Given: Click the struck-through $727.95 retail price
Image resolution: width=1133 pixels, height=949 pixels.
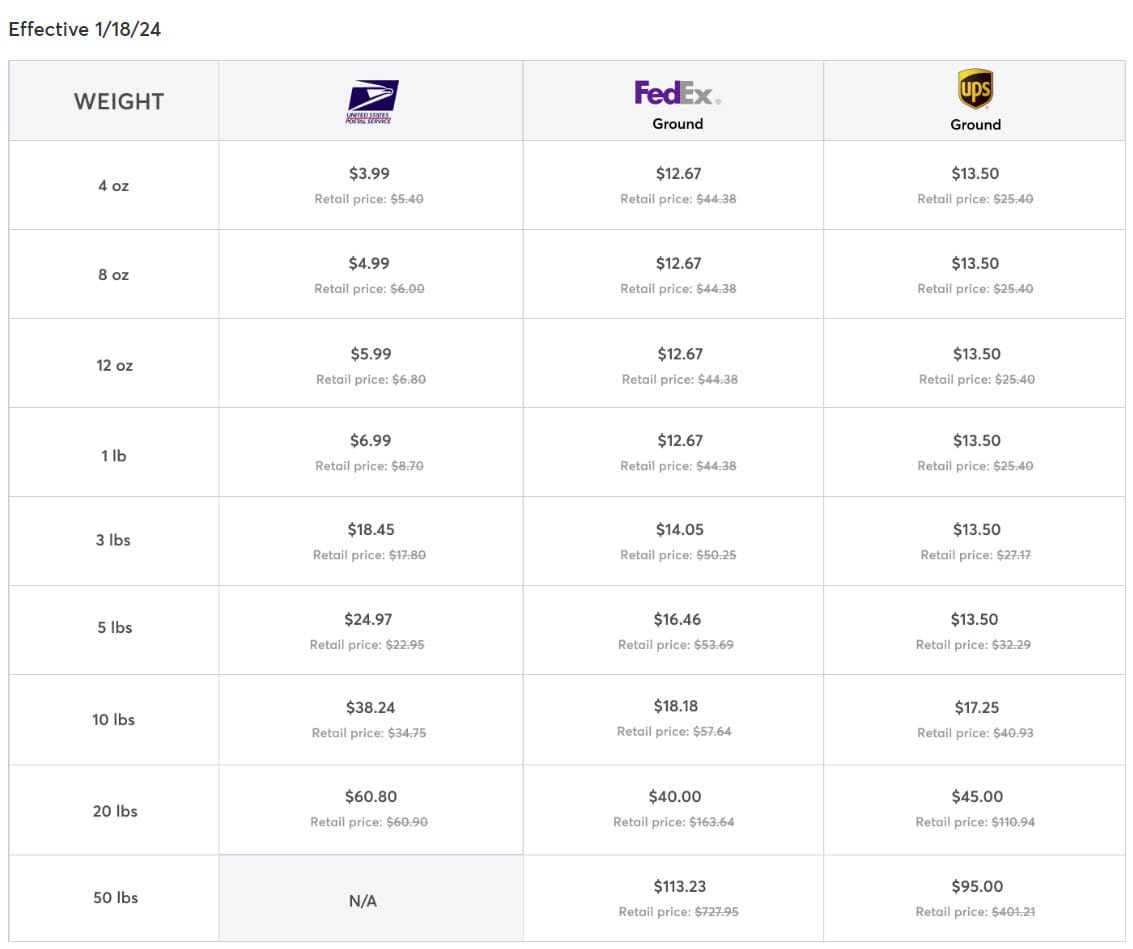Looking at the screenshot, I should click(717, 912).
